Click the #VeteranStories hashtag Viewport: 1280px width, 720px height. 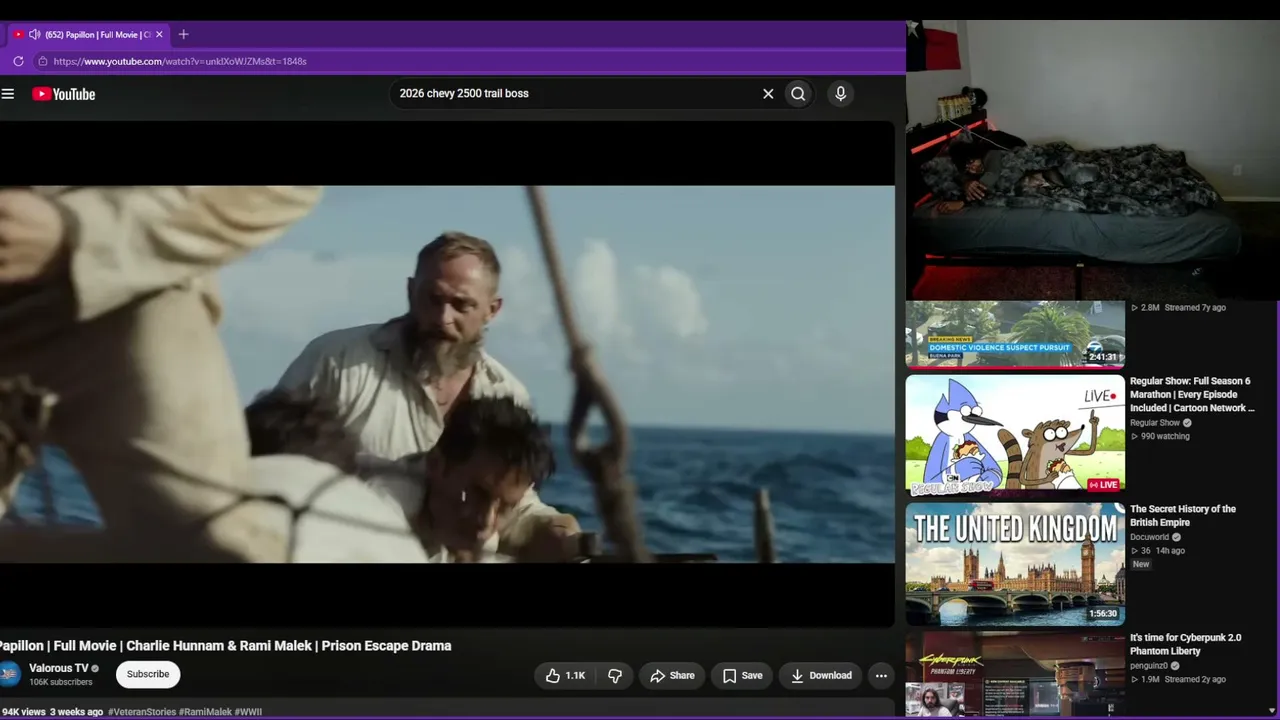141,712
